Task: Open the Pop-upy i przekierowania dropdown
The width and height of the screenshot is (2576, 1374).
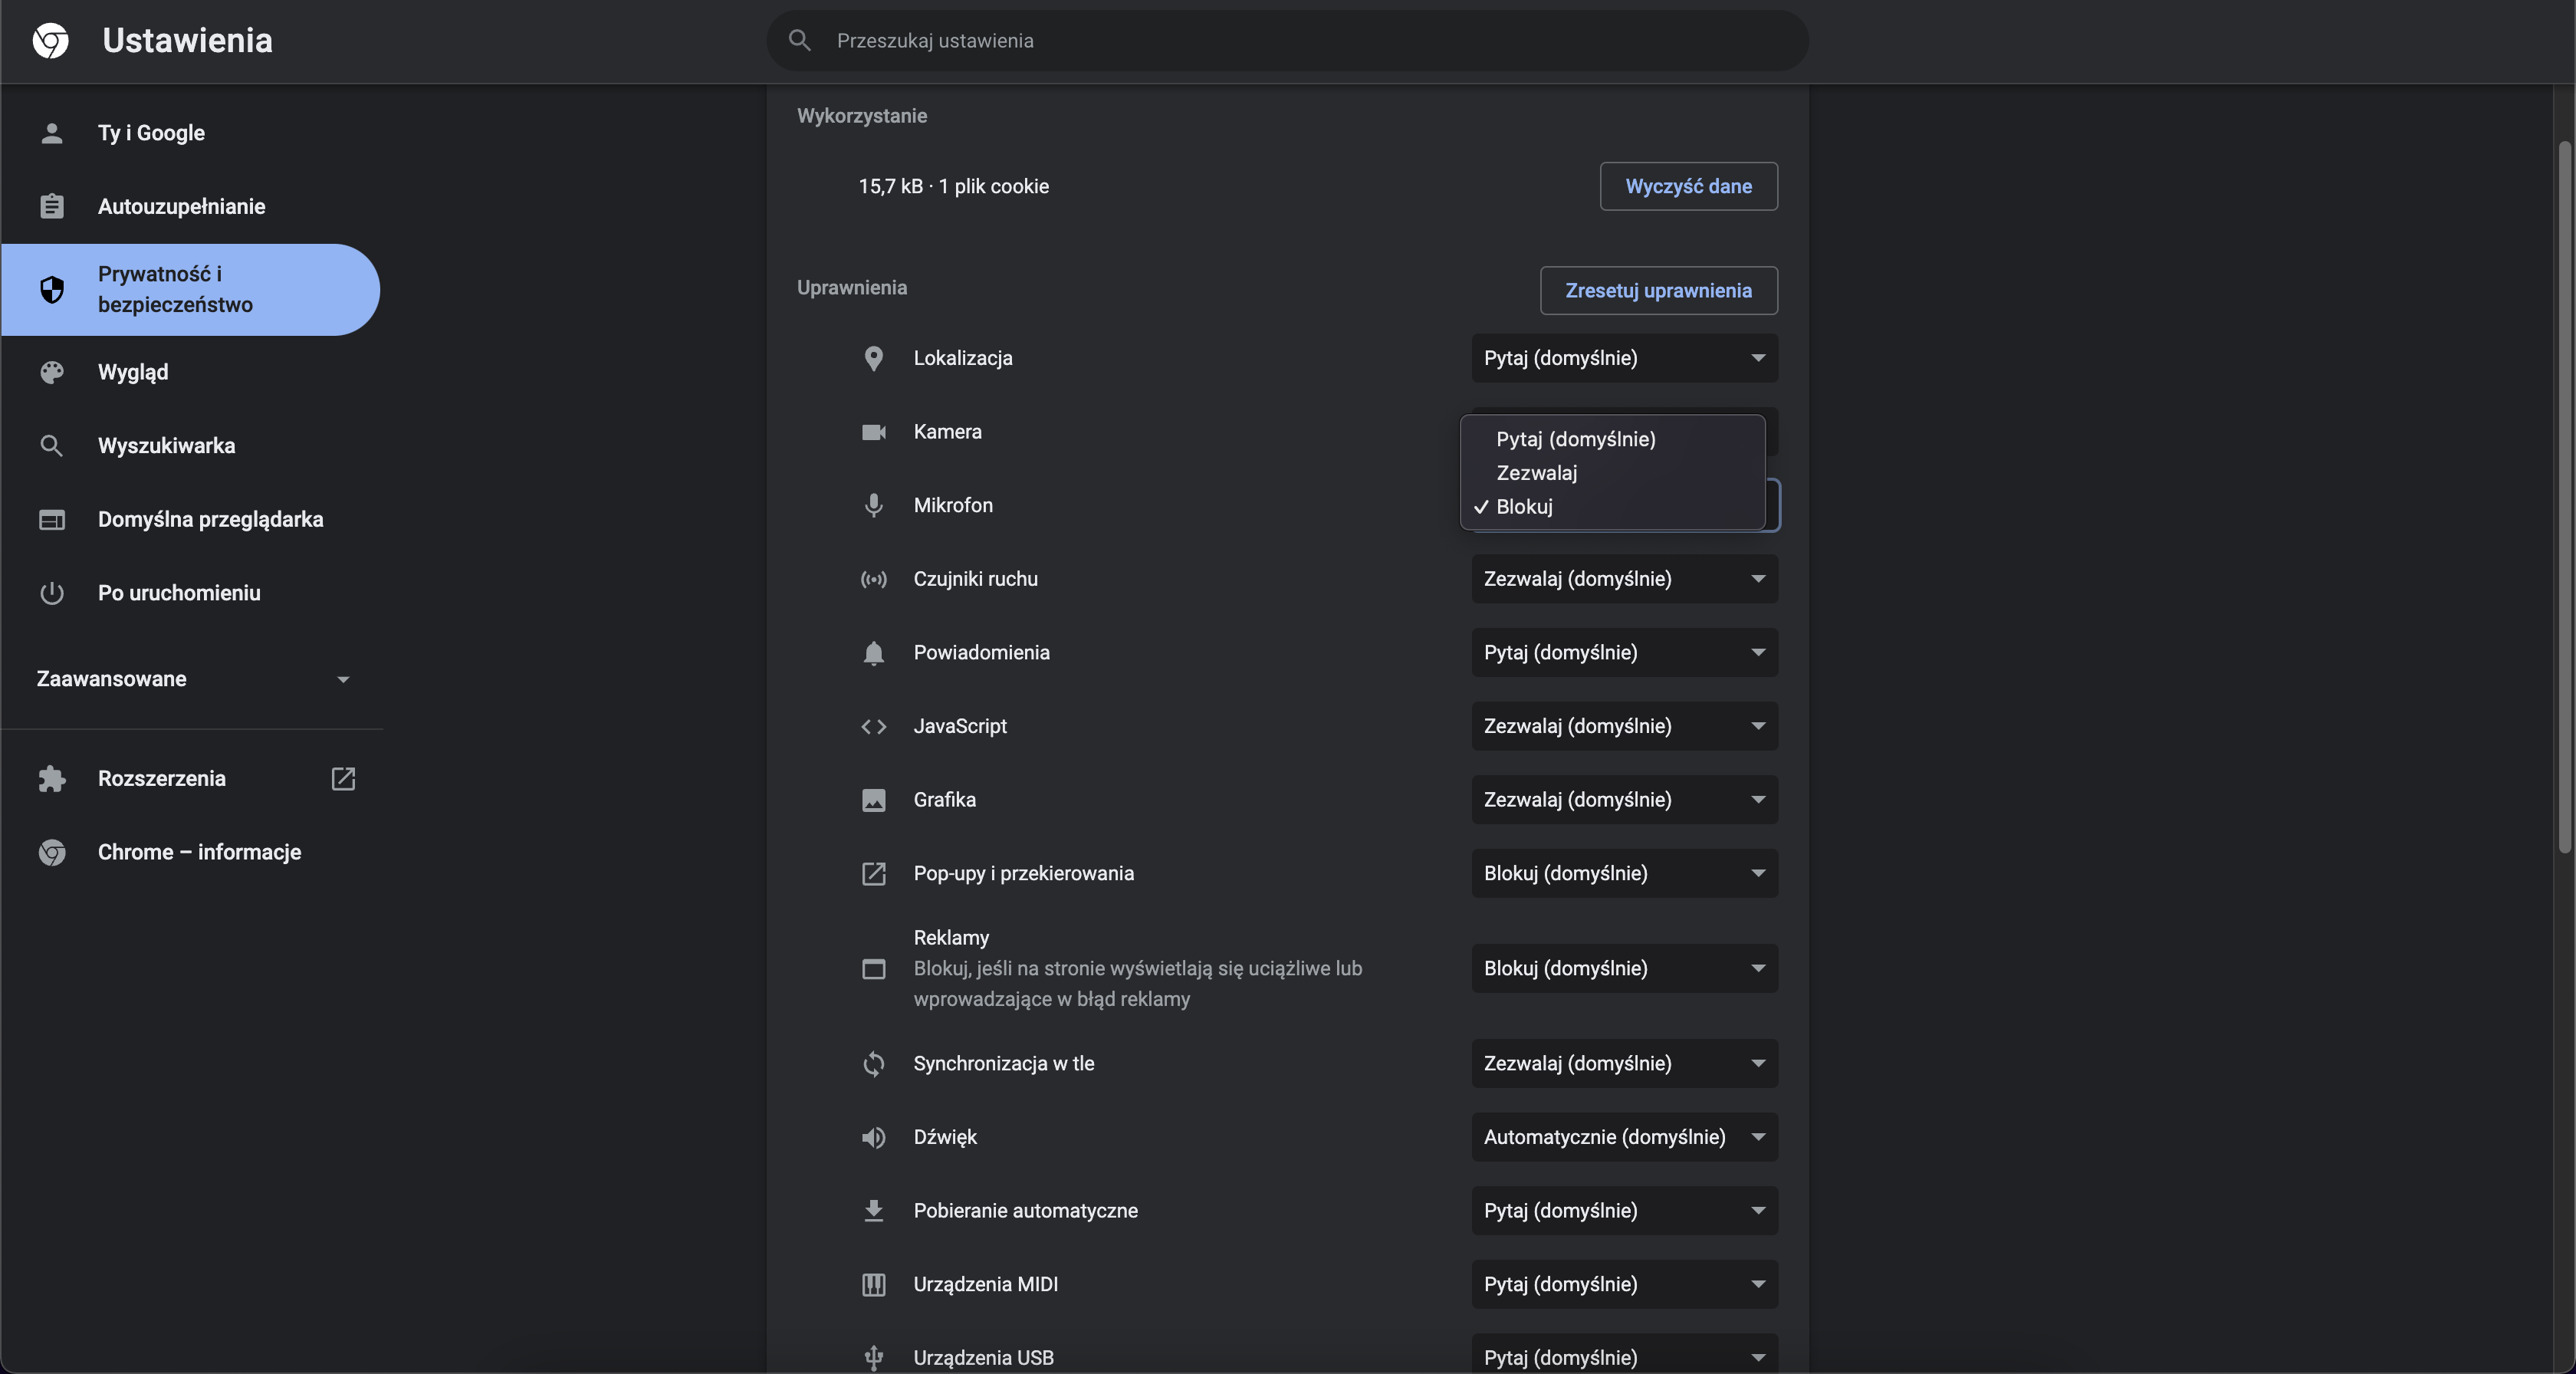Action: pos(1623,873)
